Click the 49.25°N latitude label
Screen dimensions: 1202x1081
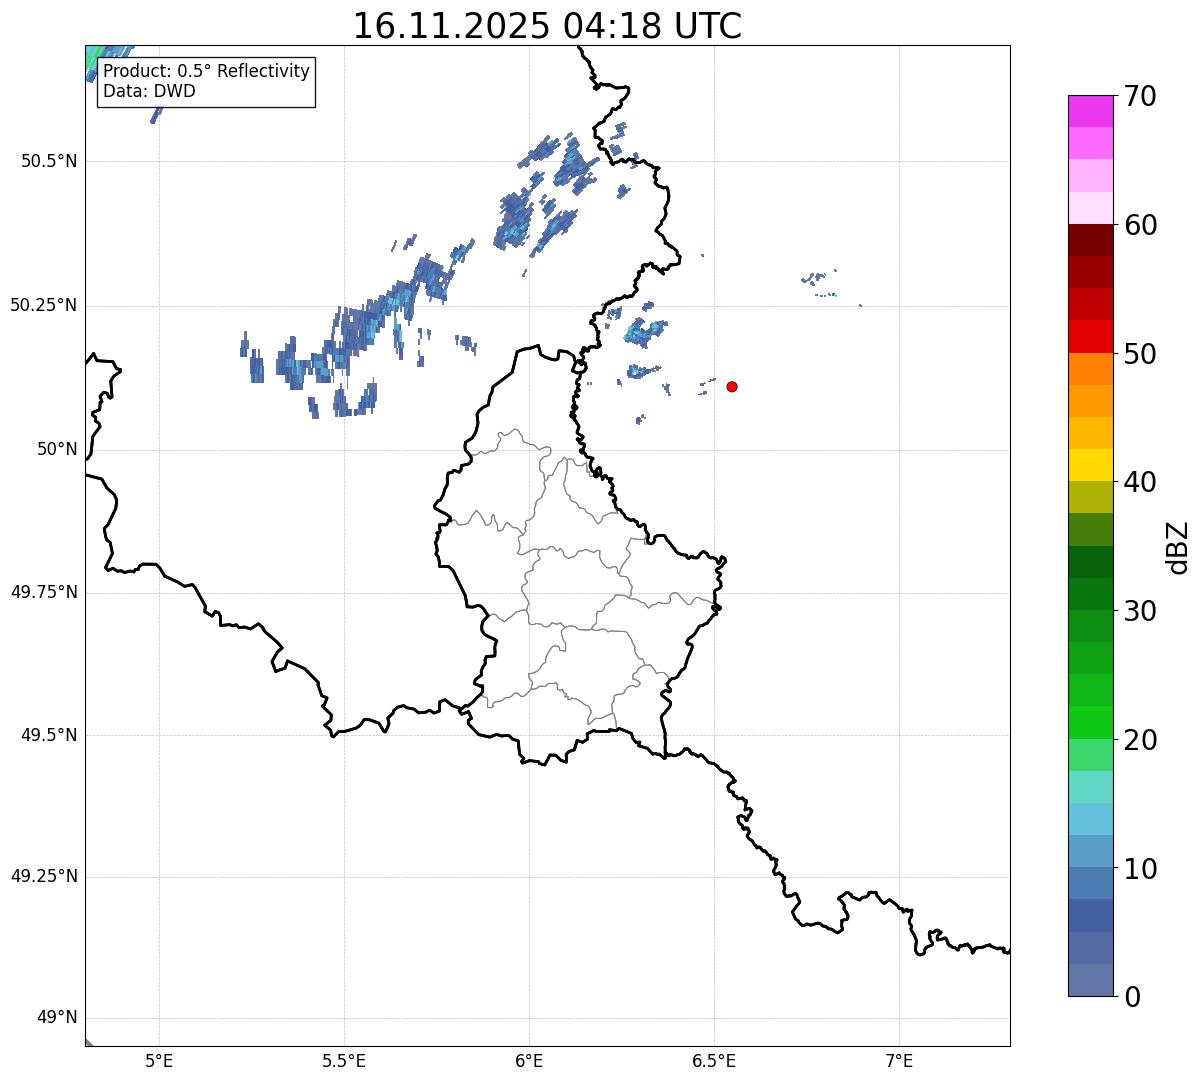point(44,877)
